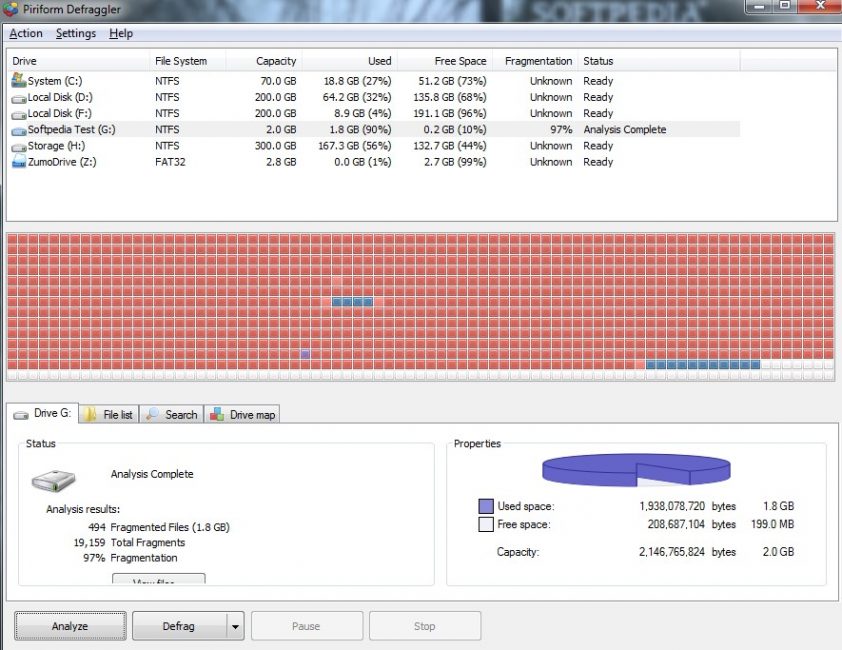The image size is (842, 650).
Task: Open the Action menu
Action: coord(26,33)
